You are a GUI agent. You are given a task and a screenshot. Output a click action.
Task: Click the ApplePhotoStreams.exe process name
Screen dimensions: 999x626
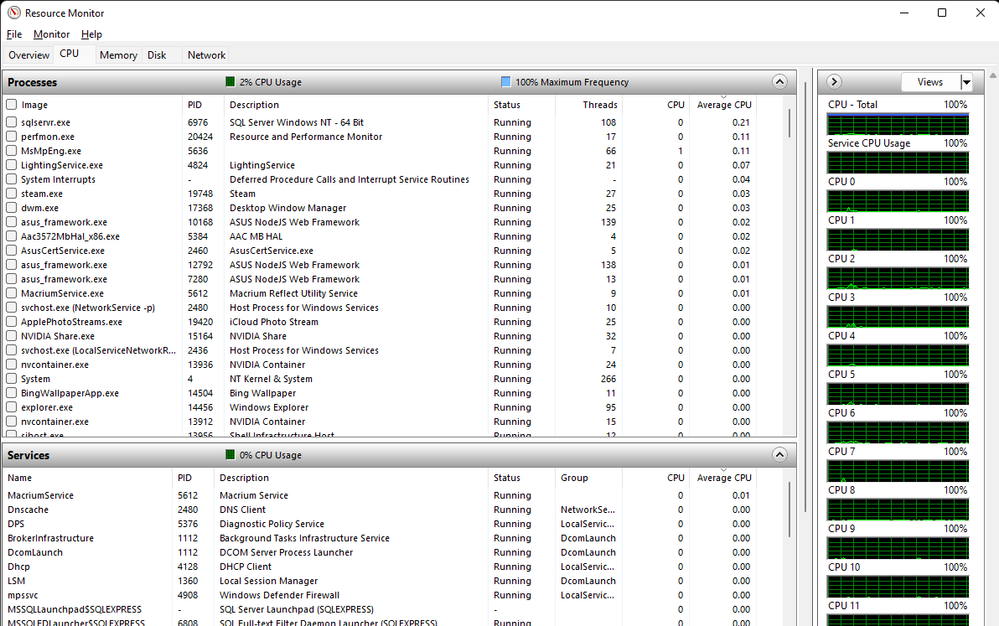point(71,322)
